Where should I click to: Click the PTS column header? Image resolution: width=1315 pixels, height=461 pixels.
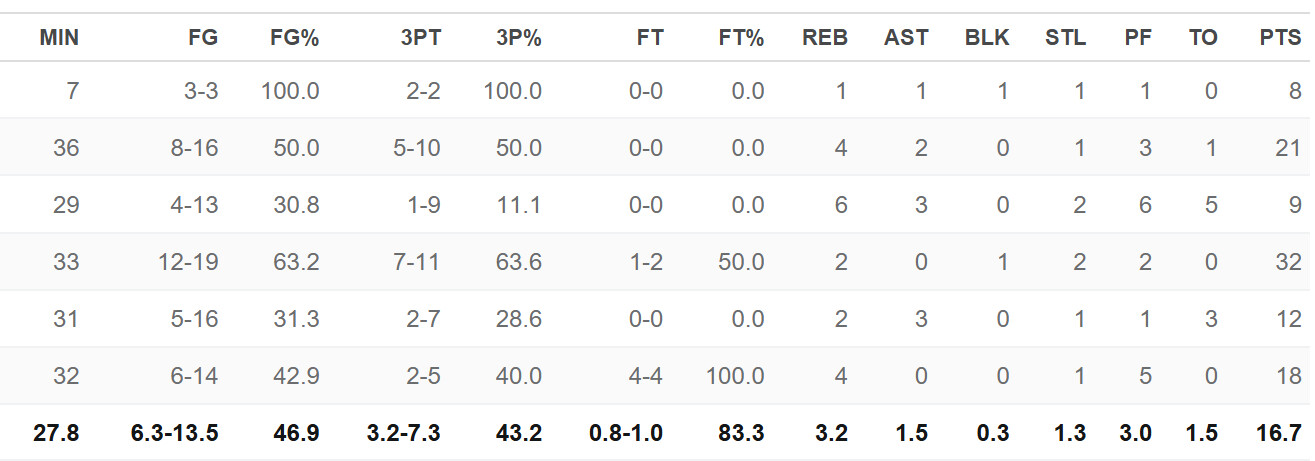1280,38
